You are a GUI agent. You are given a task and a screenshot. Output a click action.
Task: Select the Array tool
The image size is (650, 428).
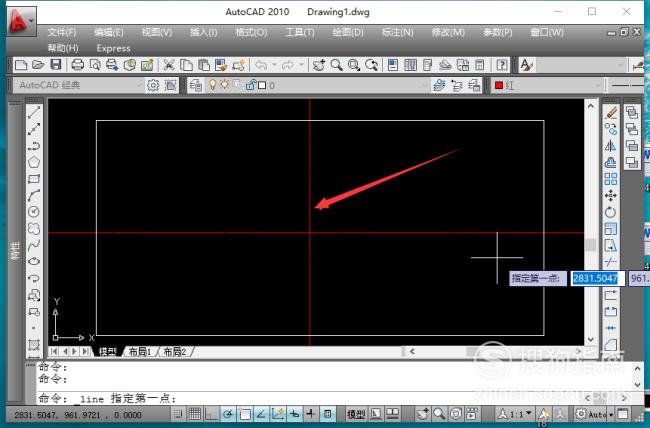(611, 179)
